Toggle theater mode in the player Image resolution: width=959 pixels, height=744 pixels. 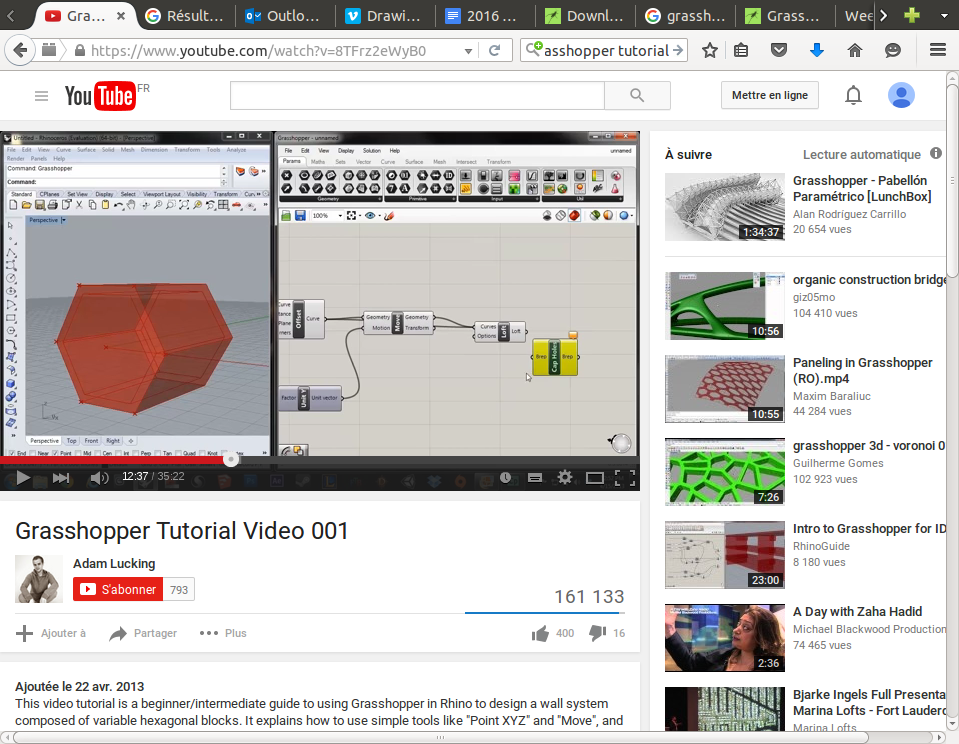[594, 478]
